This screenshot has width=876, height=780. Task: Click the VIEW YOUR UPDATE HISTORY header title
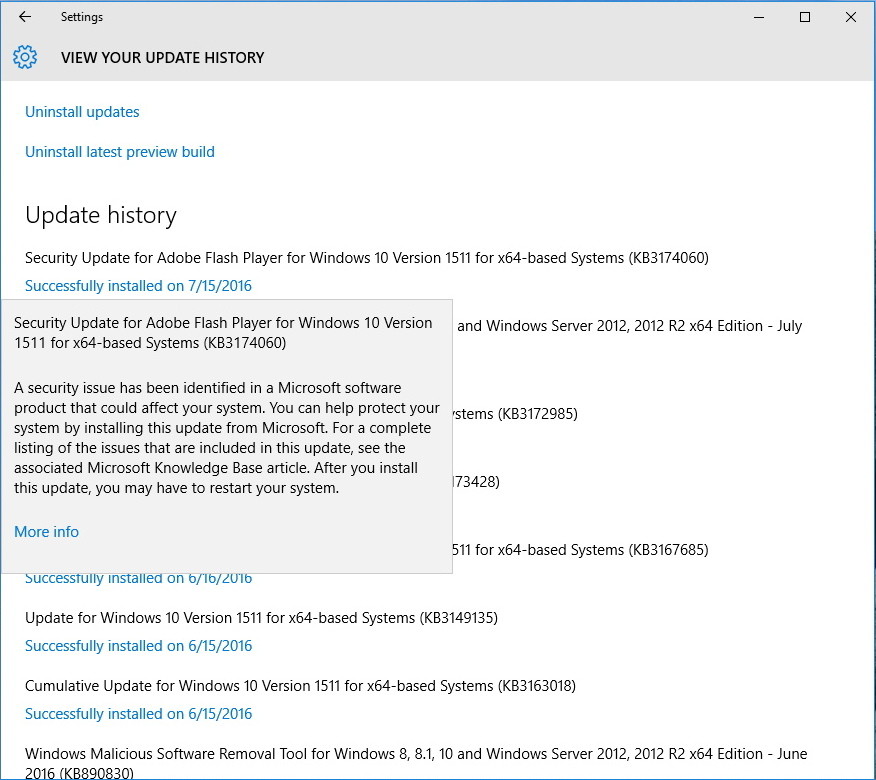(162, 57)
